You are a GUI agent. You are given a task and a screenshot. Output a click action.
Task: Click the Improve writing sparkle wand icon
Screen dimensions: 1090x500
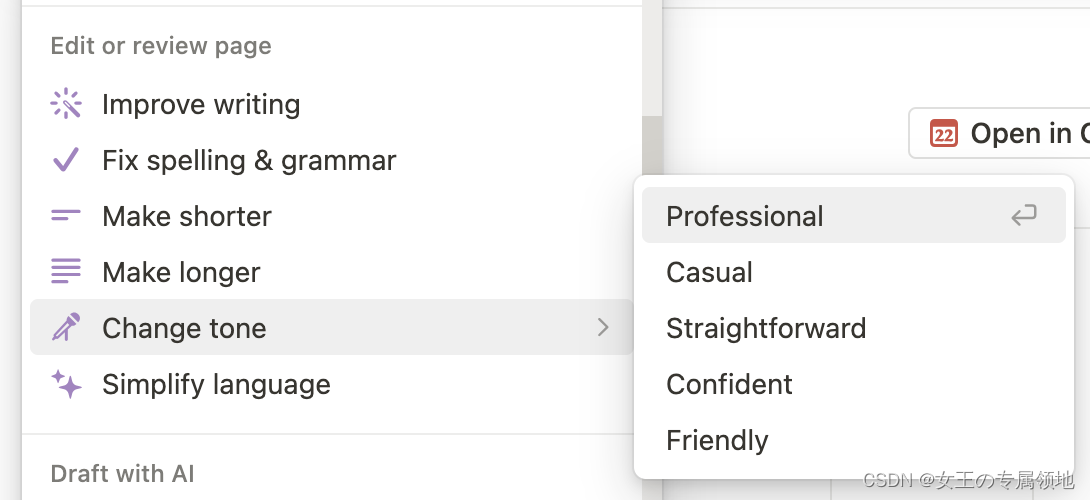(66, 104)
